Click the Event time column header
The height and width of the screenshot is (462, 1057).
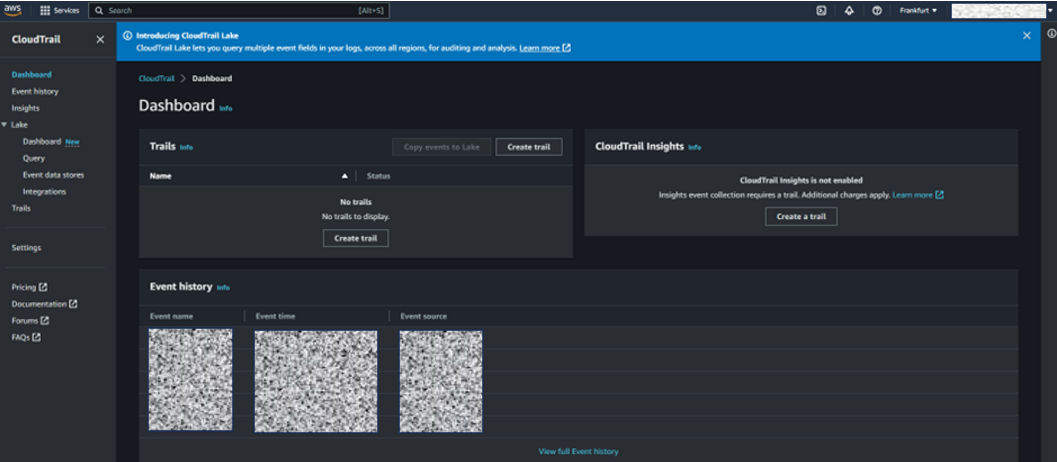tap(275, 316)
